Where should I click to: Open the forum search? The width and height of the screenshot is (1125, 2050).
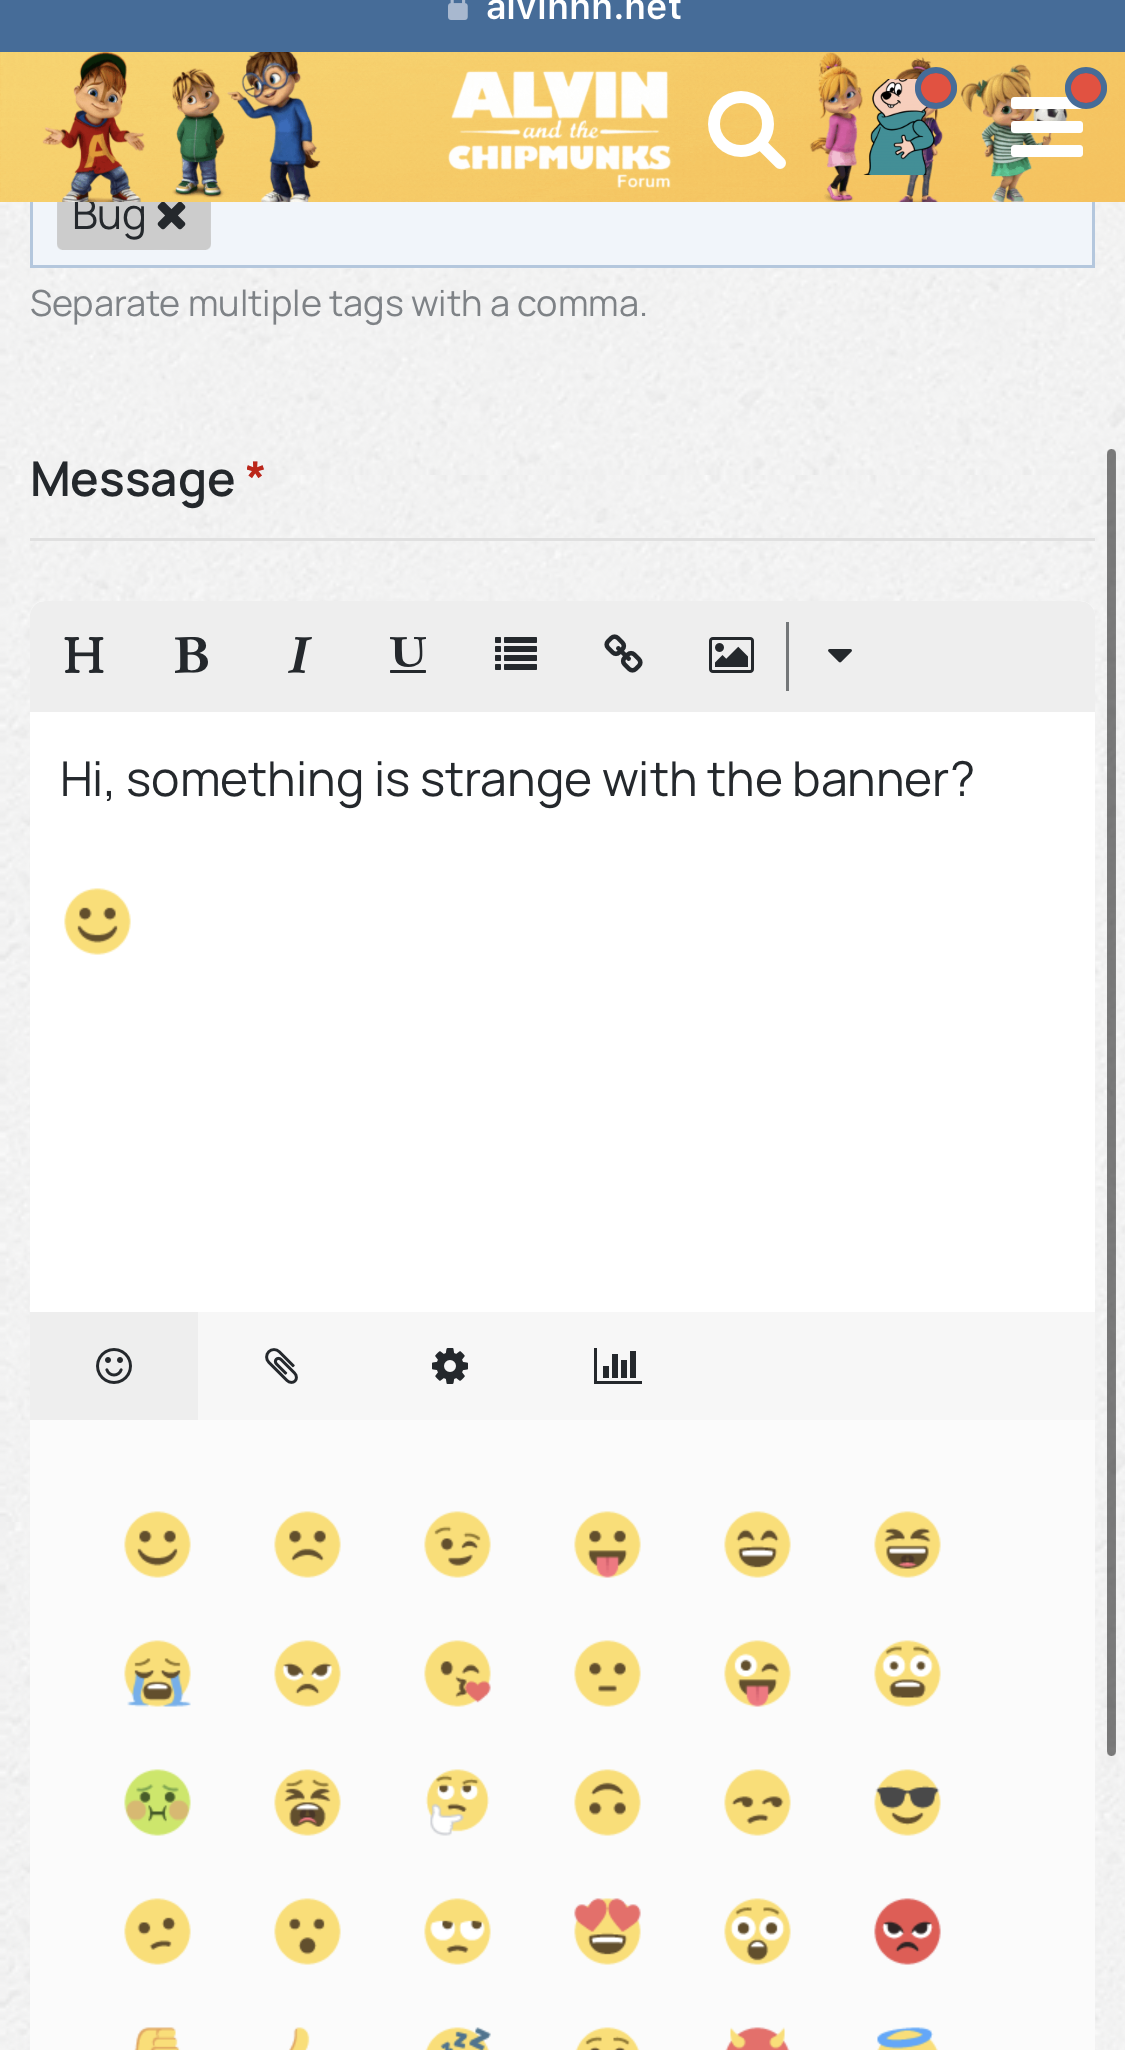746,130
